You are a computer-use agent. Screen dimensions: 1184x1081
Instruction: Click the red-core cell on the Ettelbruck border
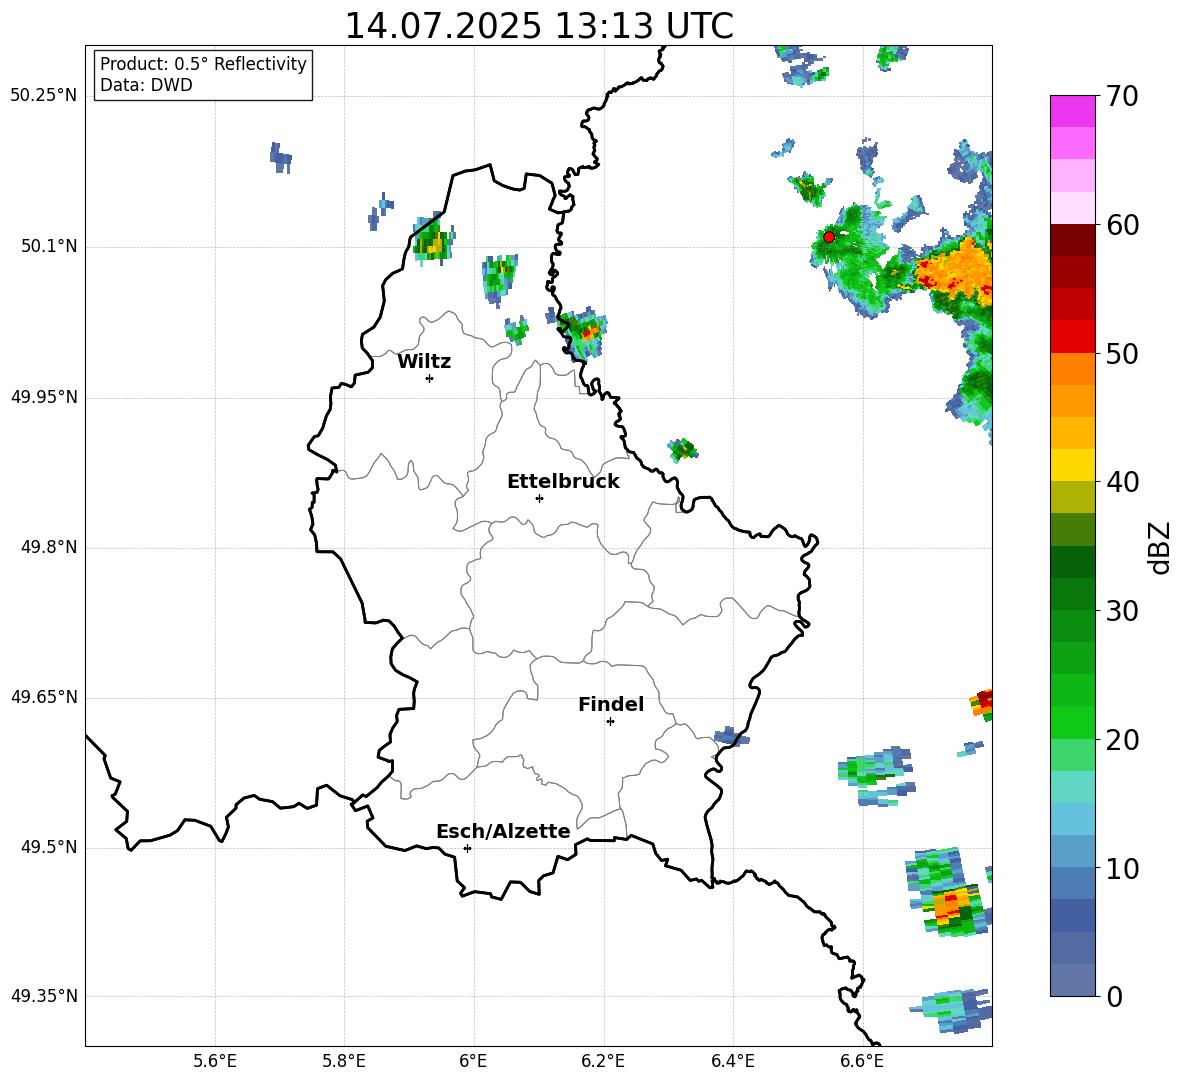pyautogui.click(x=584, y=332)
